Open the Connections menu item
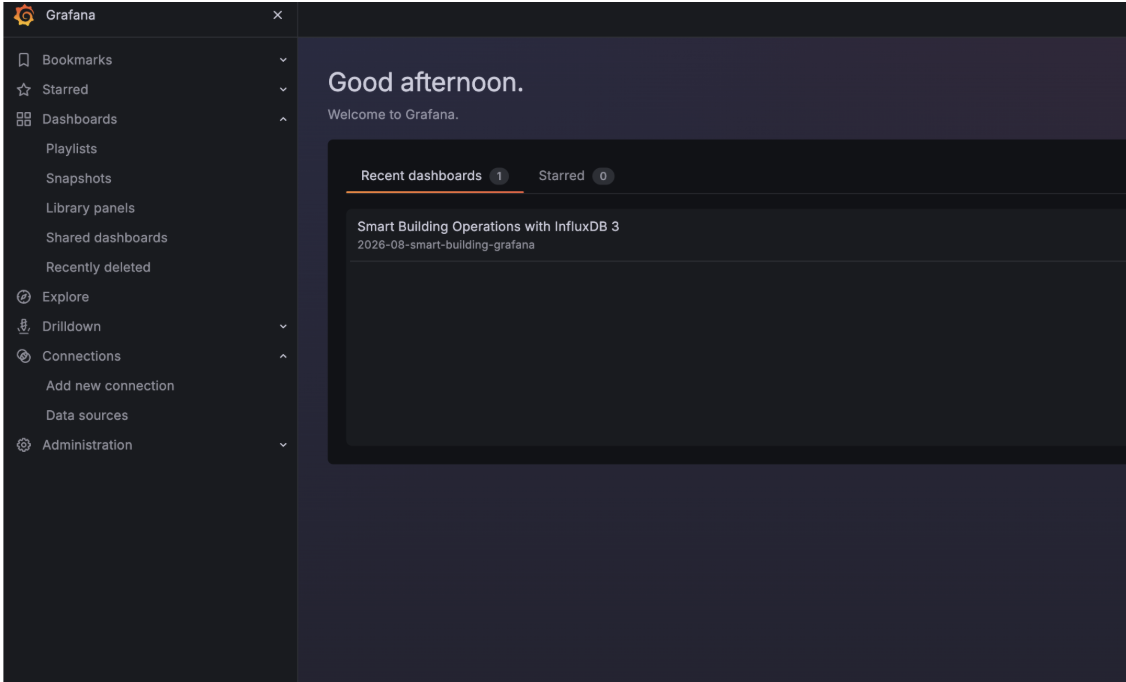Screen dimensions: 1126x682 pyautogui.click(x=81, y=356)
